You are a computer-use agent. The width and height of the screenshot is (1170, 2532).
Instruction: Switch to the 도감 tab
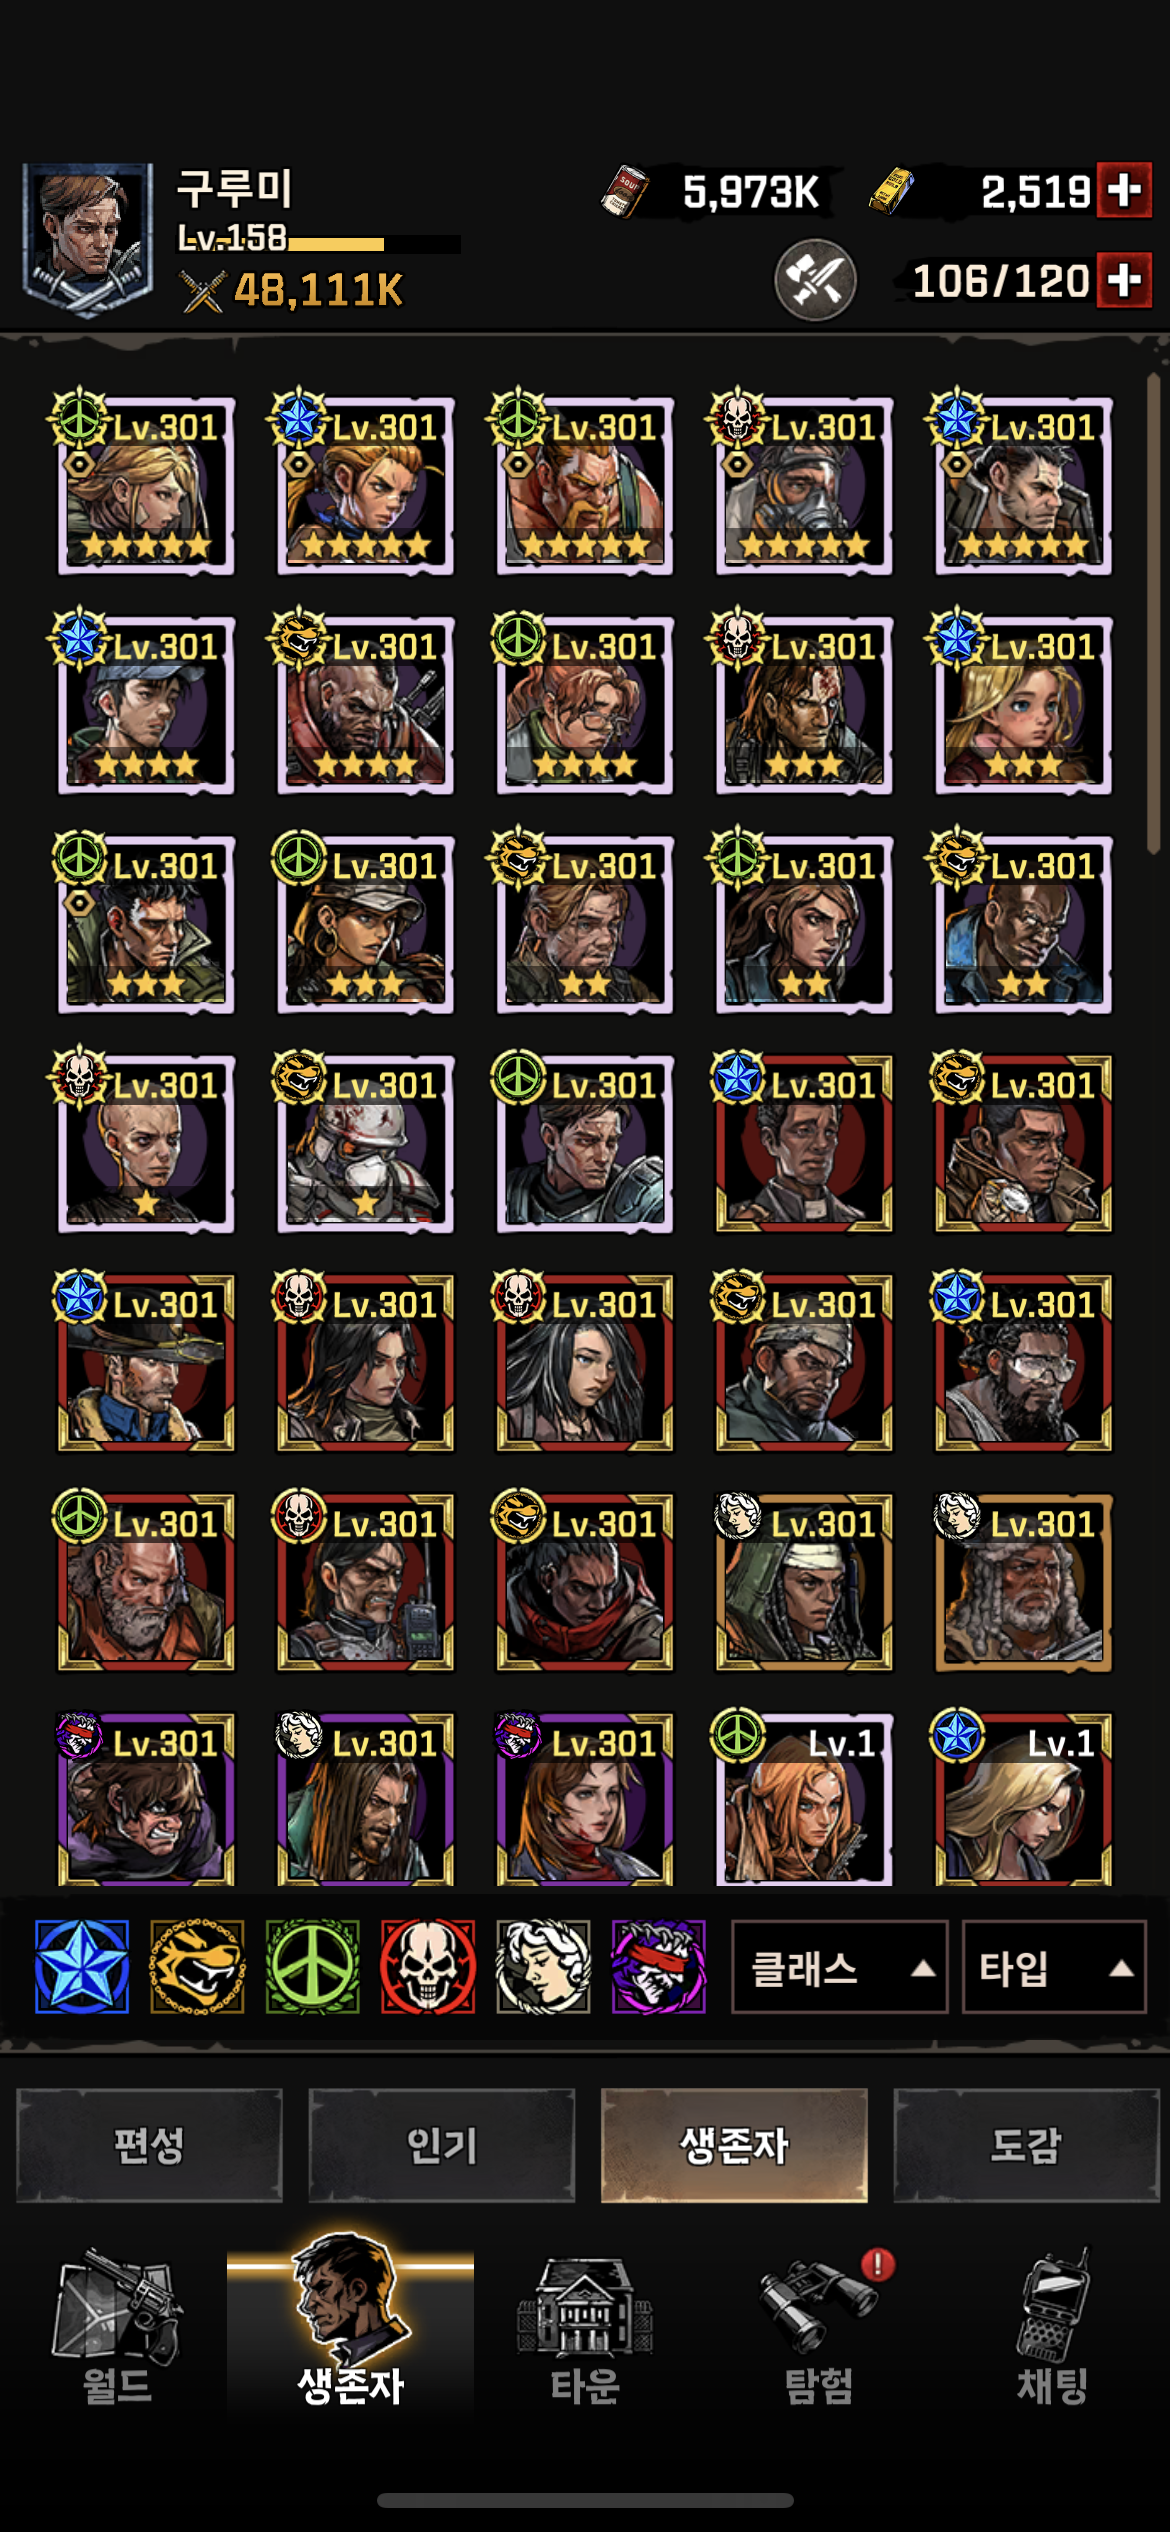pyautogui.click(x=1026, y=2145)
